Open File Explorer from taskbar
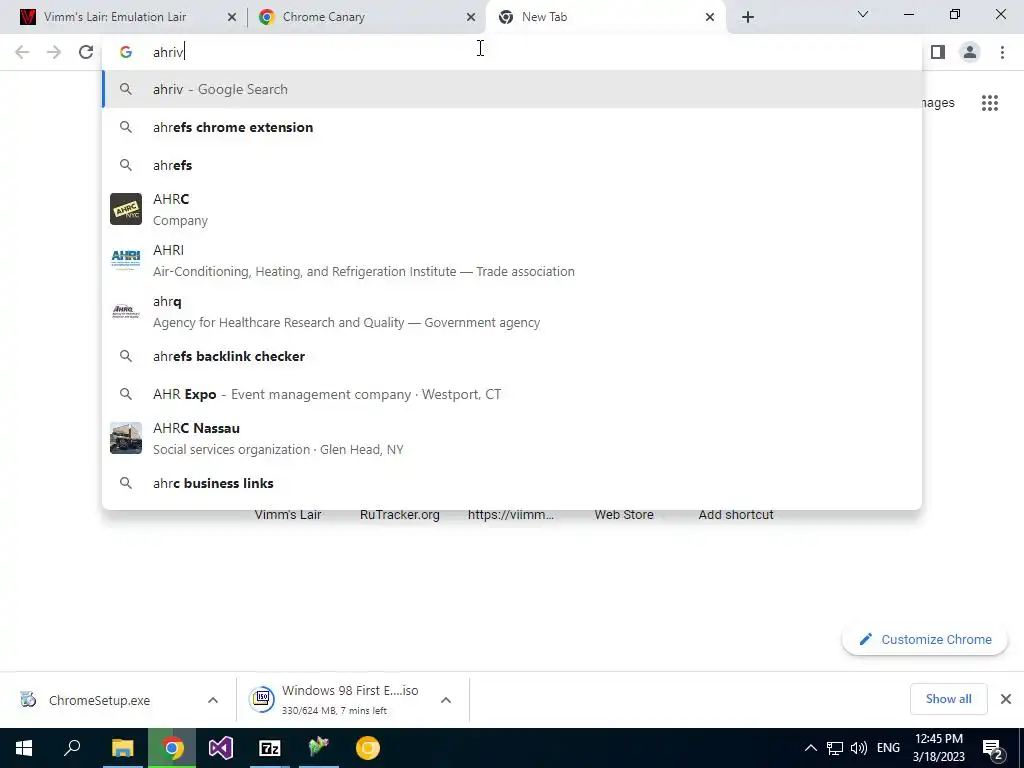The width and height of the screenshot is (1024, 768). [122, 748]
